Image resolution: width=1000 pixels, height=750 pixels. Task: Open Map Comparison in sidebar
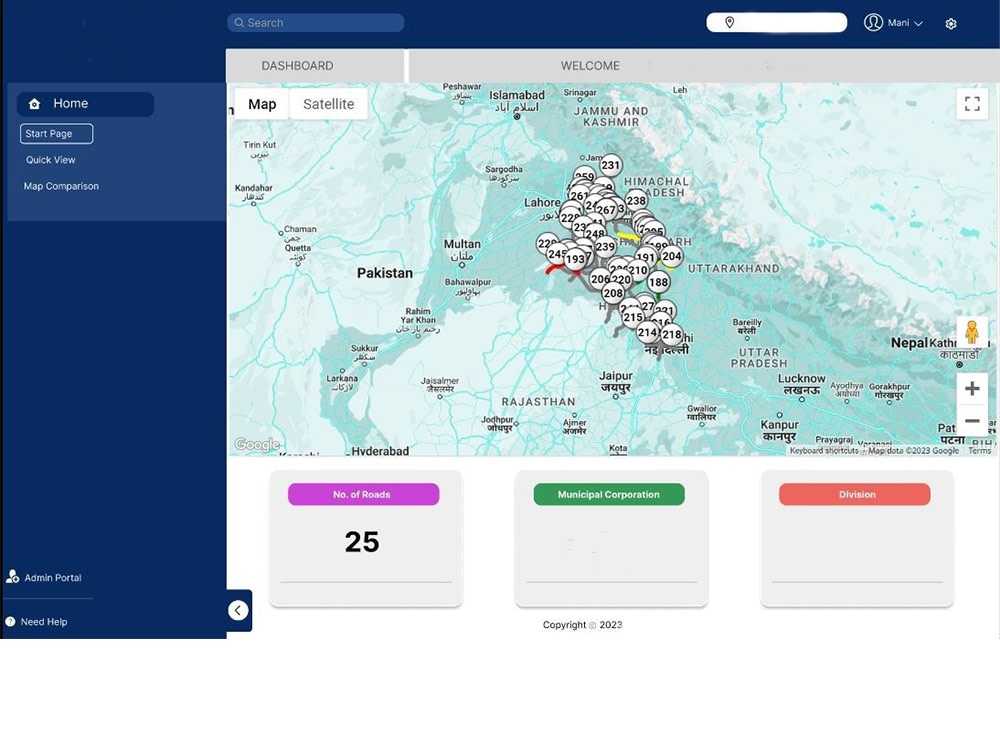61,186
